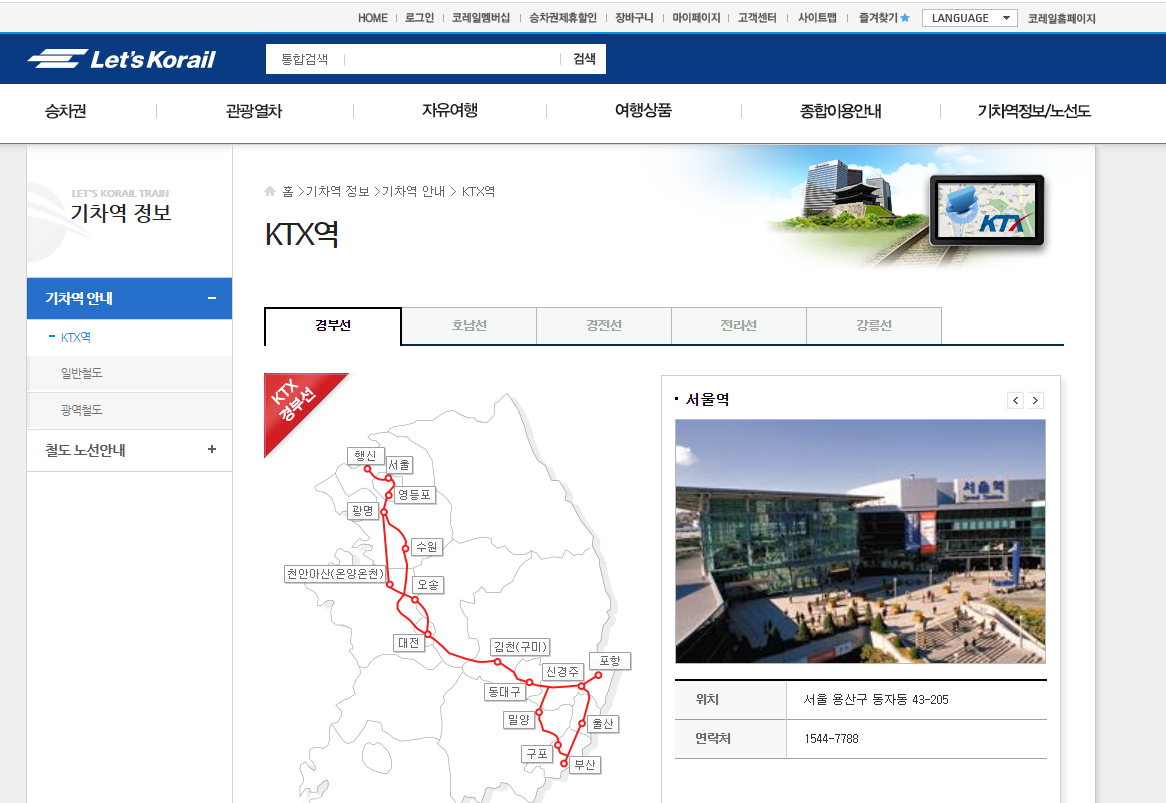
Task: Switch to the 강릉선 tab
Action: (874, 326)
